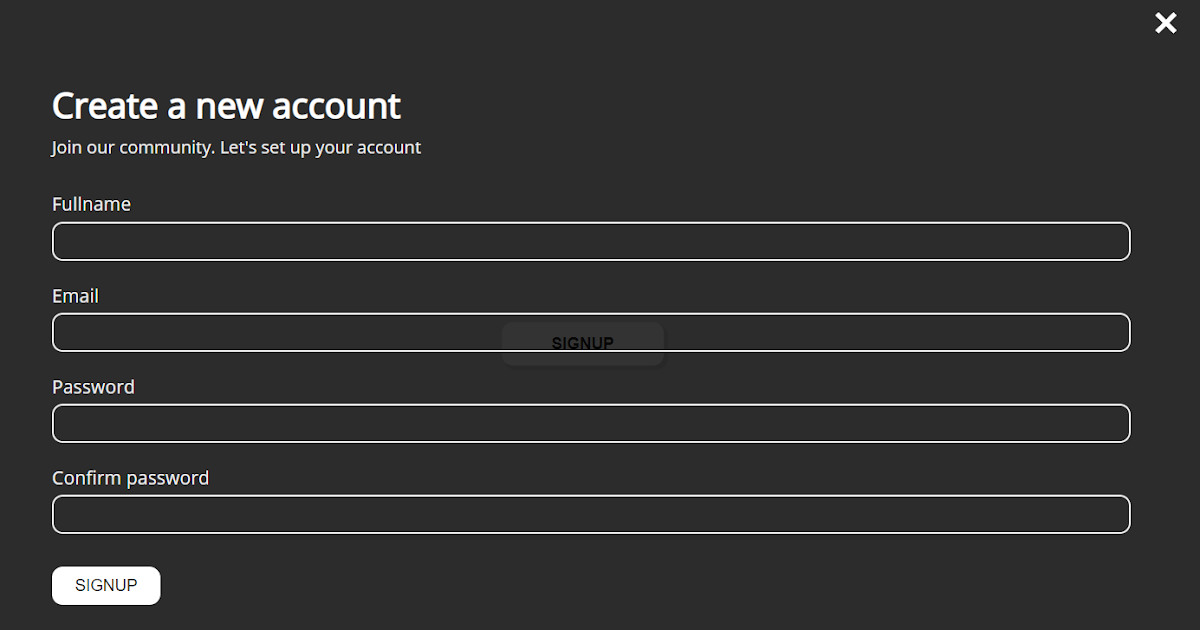
Task: Close the signup dialog with the X icon
Action: [1165, 22]
